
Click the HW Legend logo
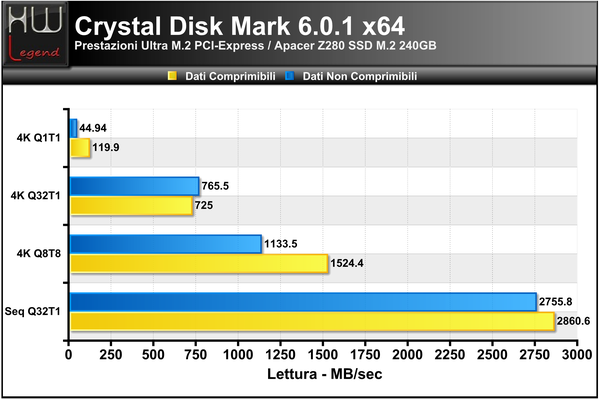(36, 34)
